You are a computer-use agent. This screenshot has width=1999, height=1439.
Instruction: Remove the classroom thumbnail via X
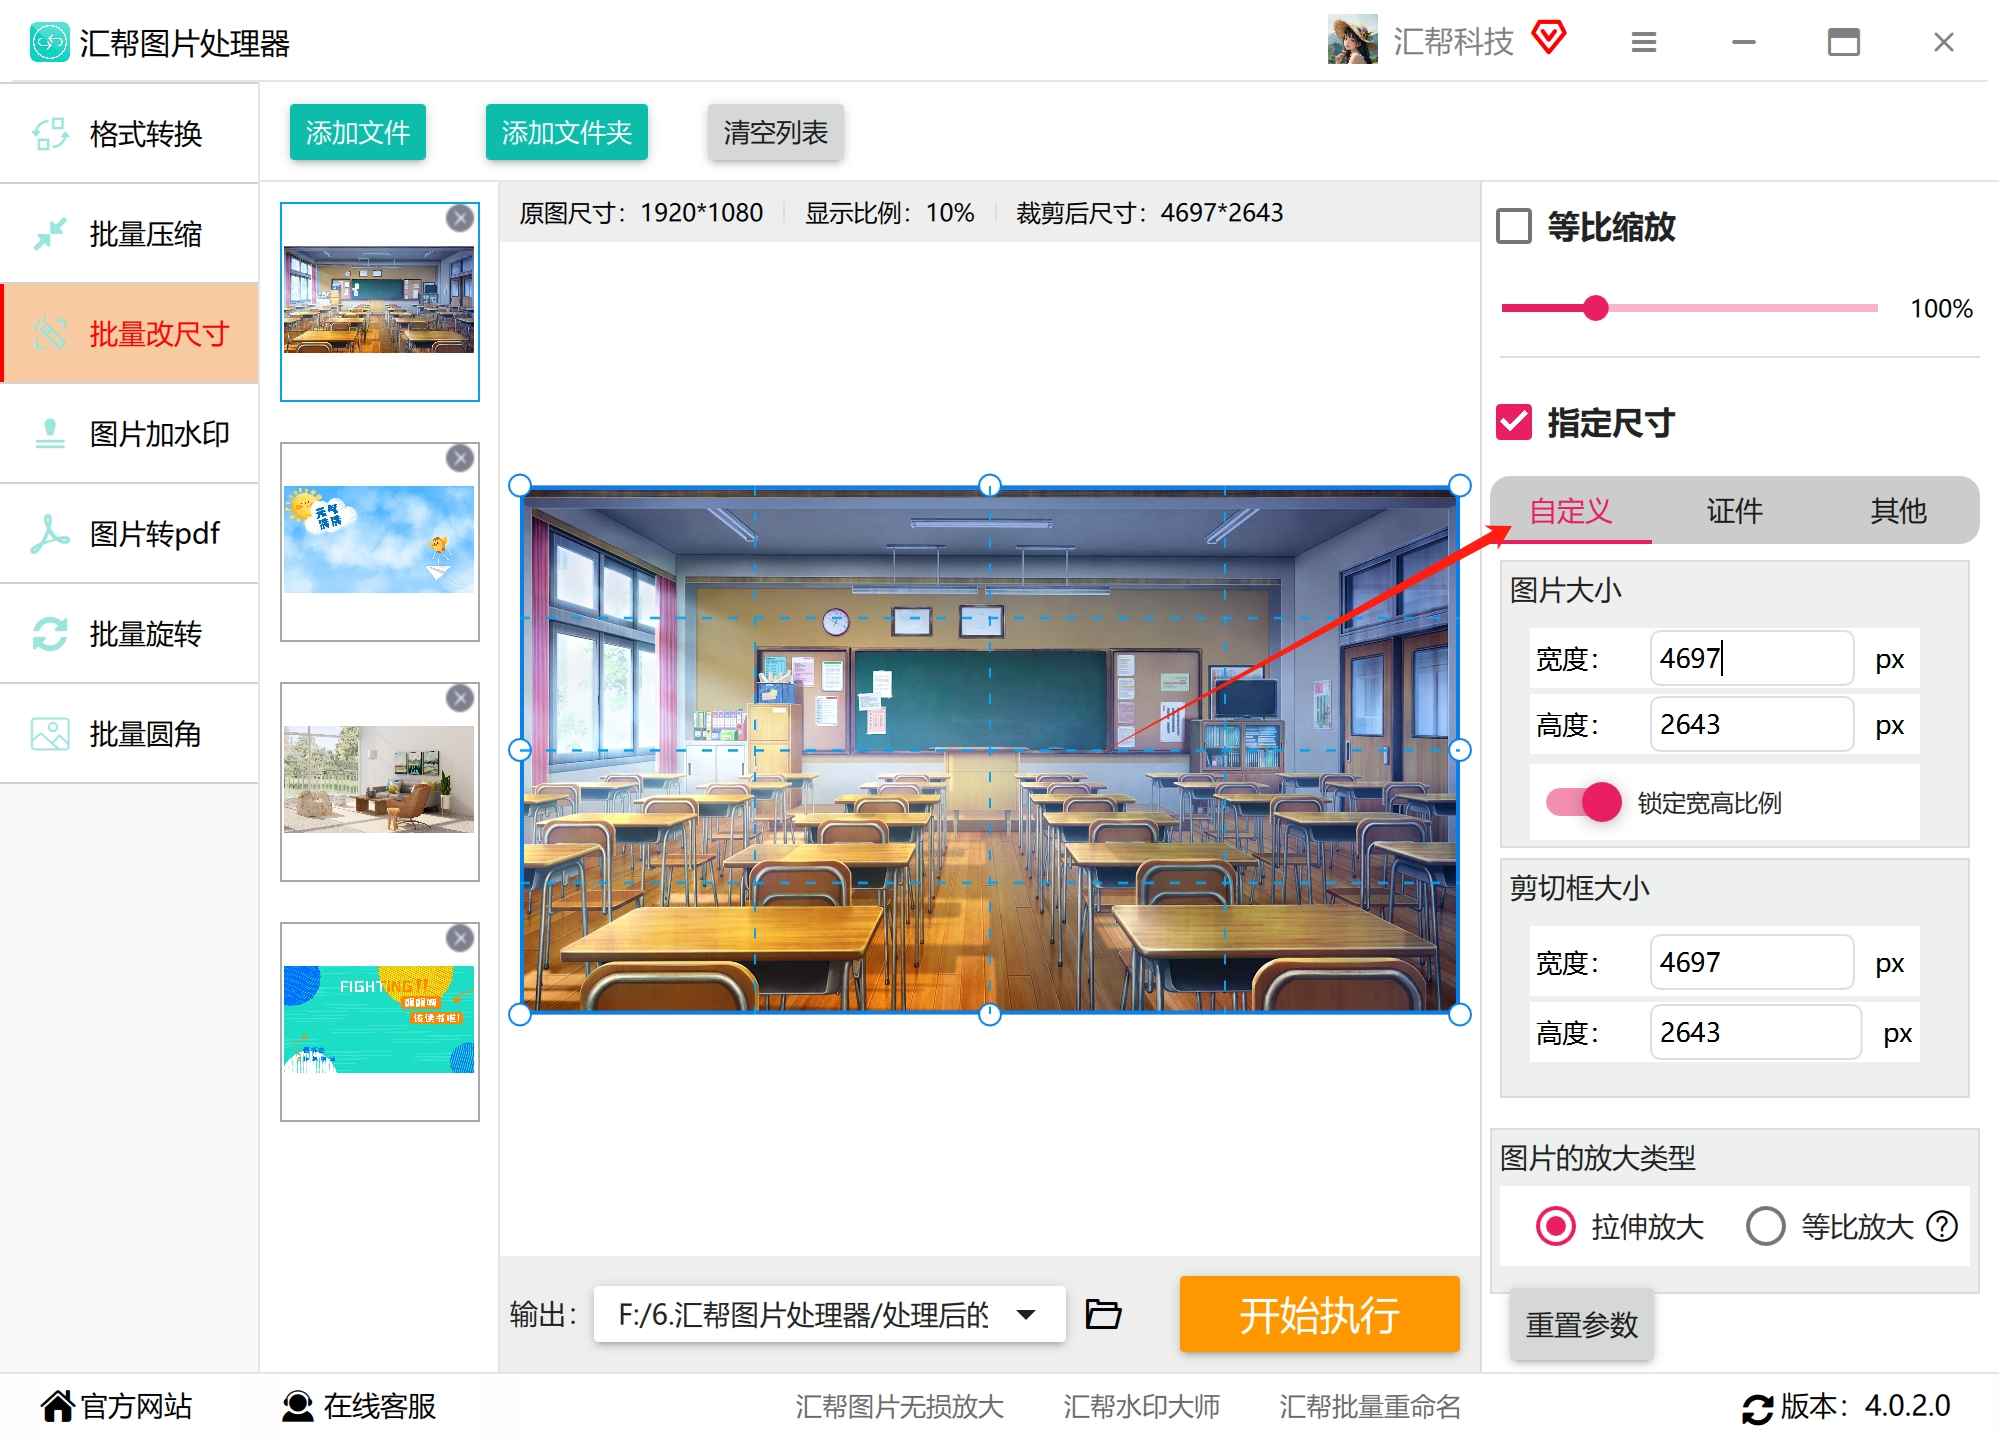[459, 218]
